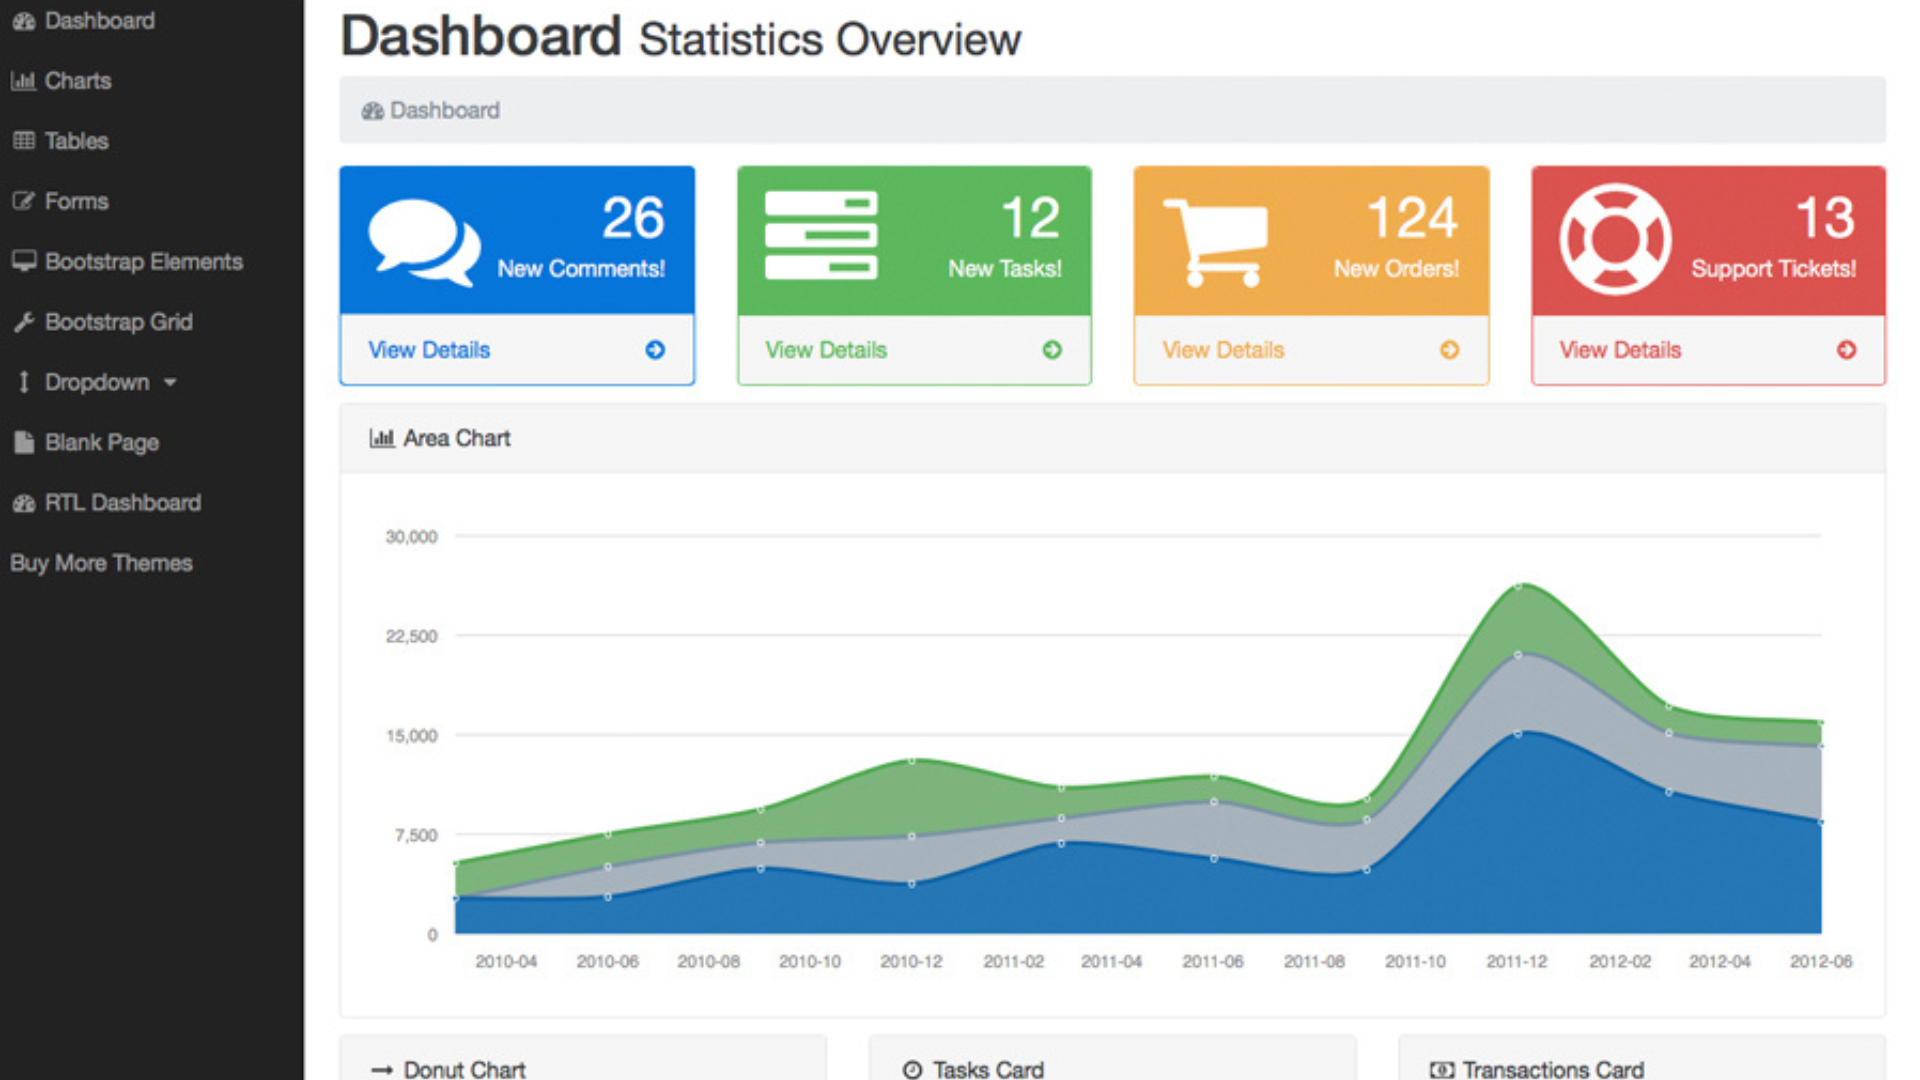Screen dimensions: 1920x1080
Task: Open Bootstrap Grid sidebar item
Action: click(x=118, y=322)
